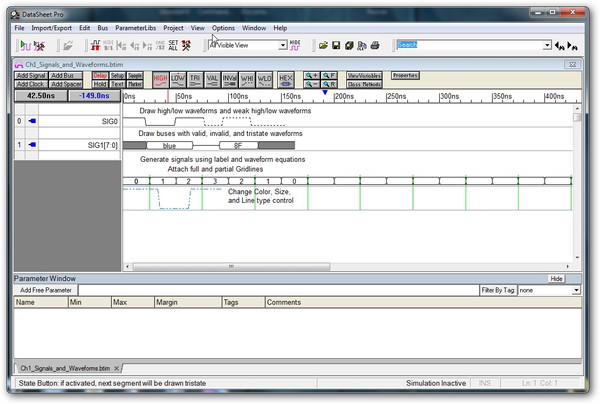Image resolution: width=600 pixels, height=404 pixels.
Task: Click the SIG1[7:0] signal name
Action: coord(98,145)
